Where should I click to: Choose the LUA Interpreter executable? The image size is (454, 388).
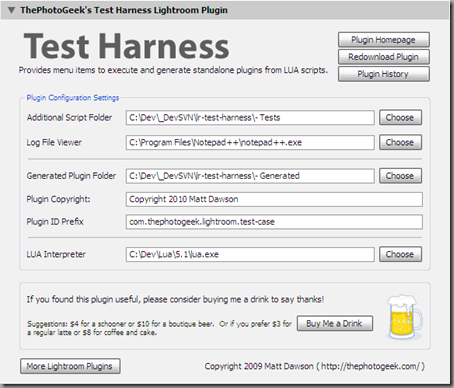(x=400, y=254)
